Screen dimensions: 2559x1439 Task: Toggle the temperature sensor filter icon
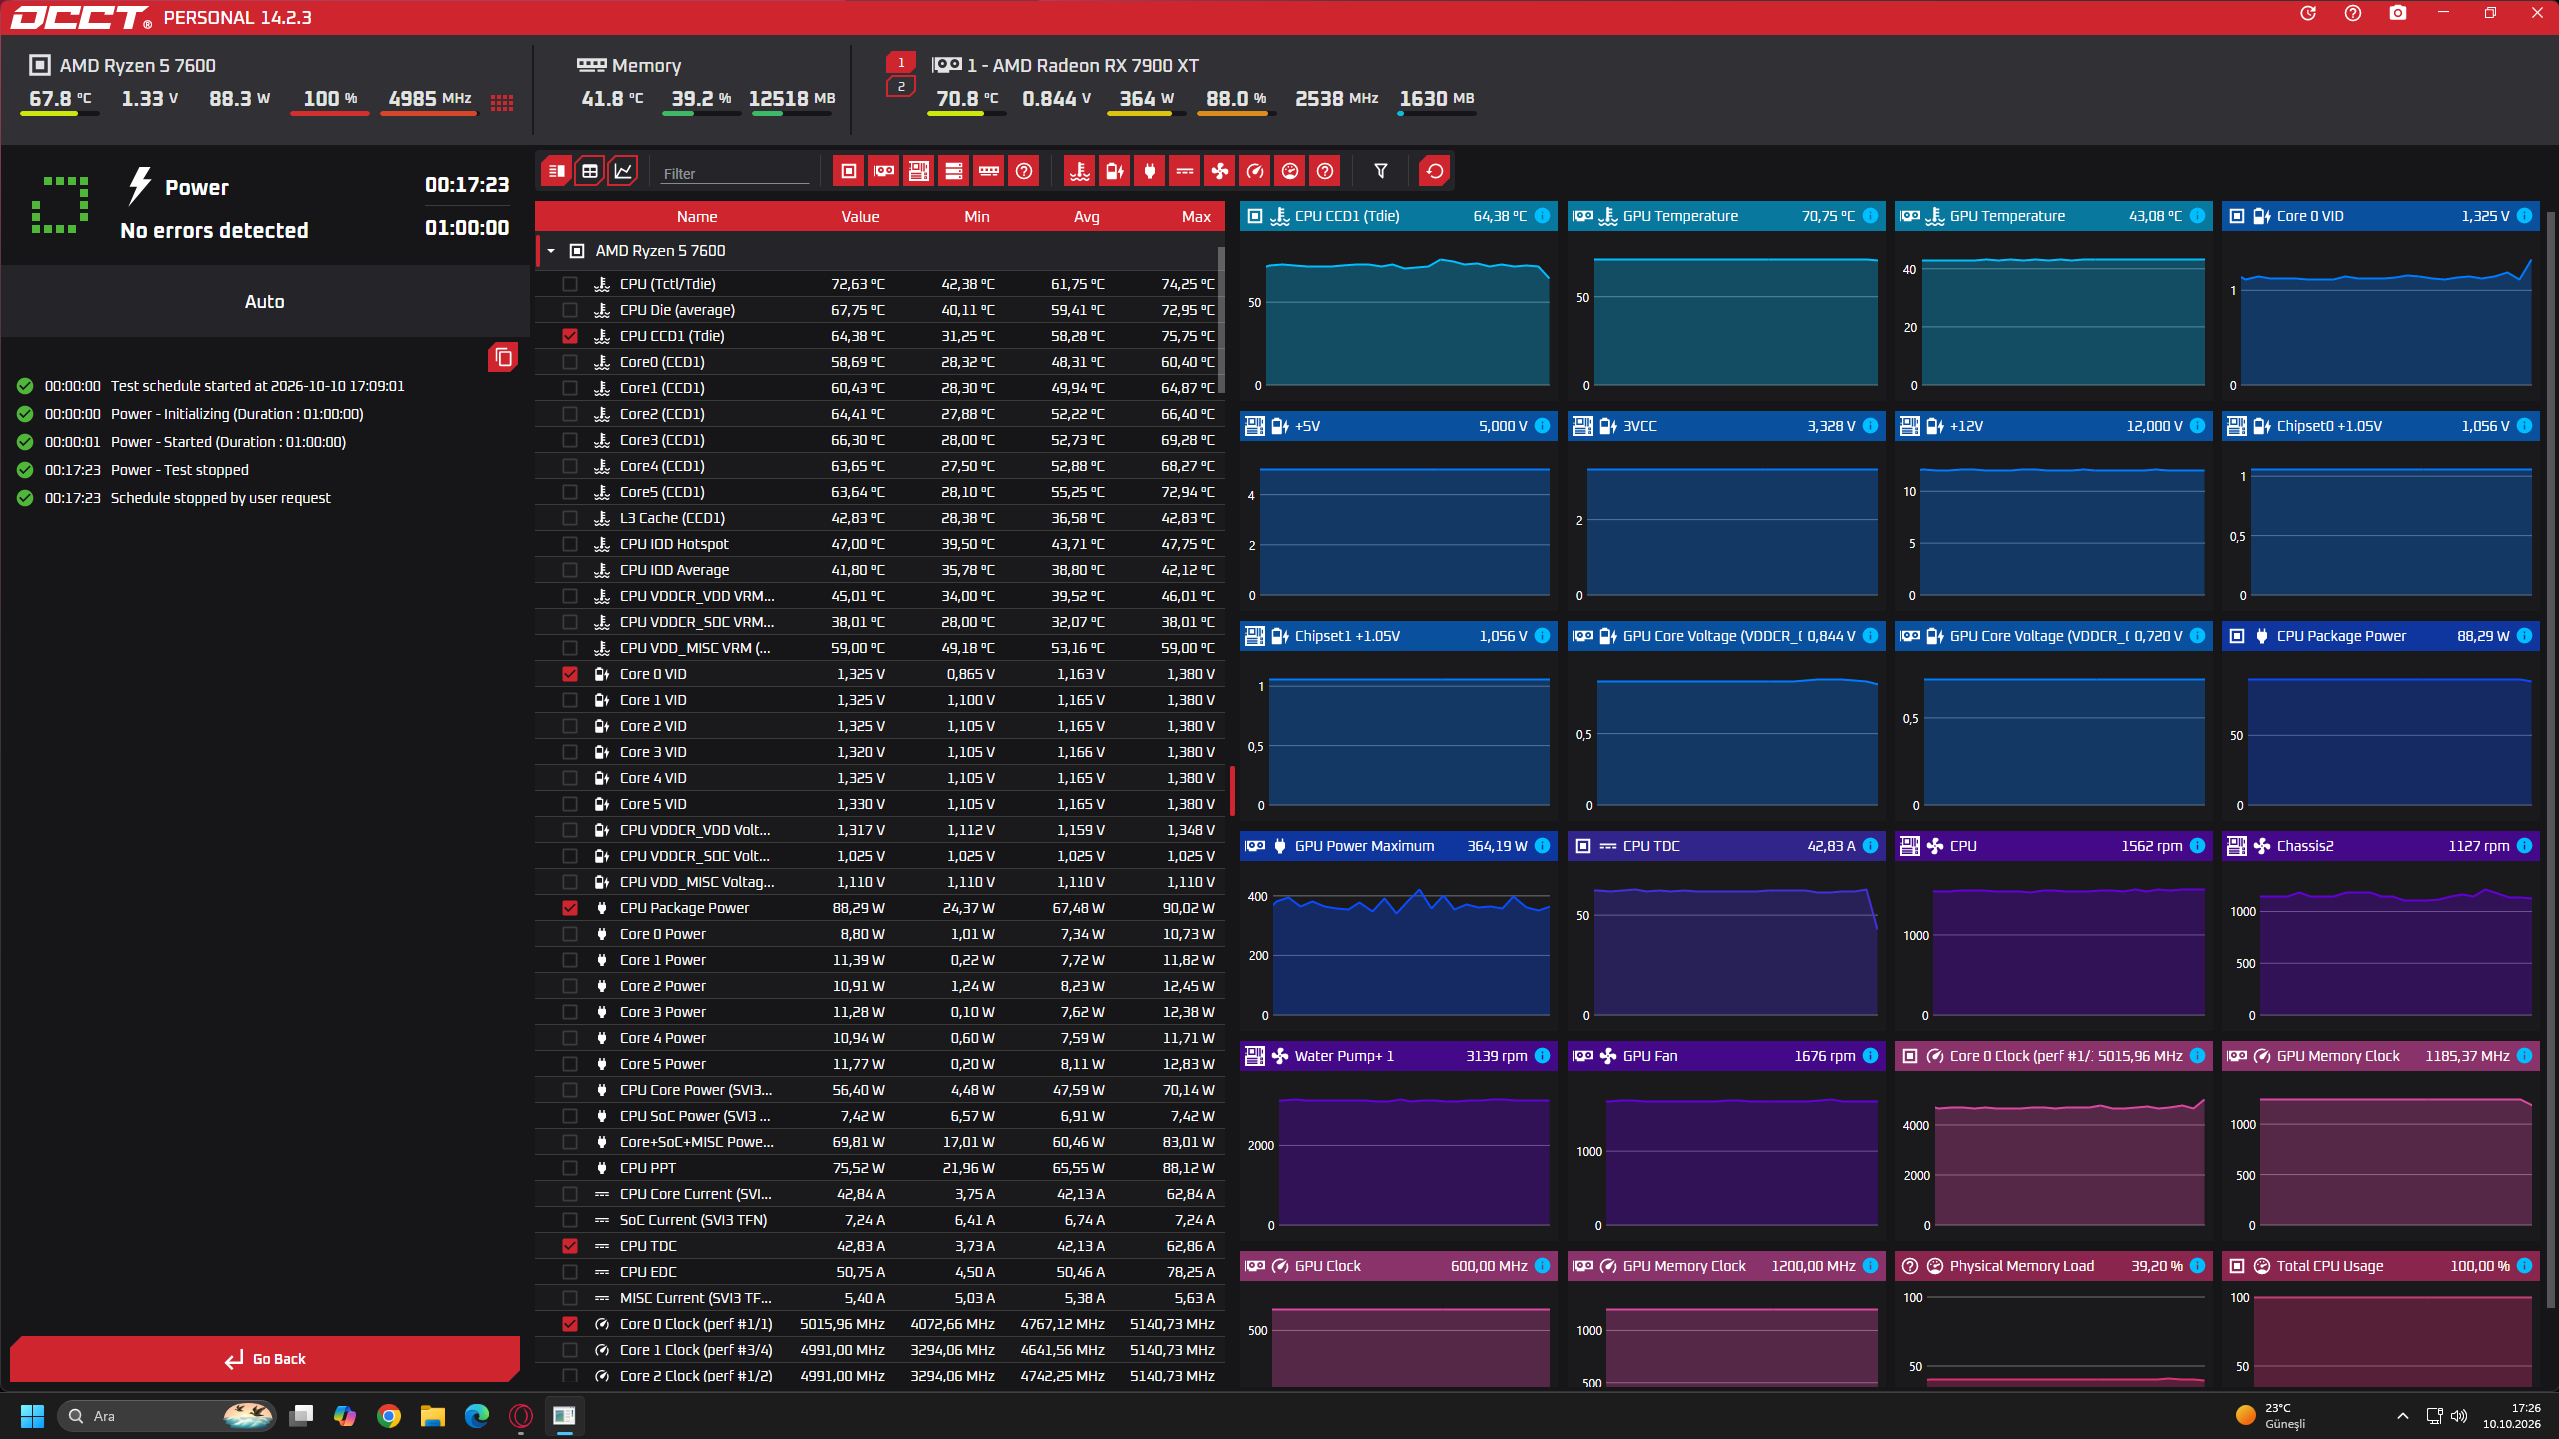click(x=1080, y=171)
